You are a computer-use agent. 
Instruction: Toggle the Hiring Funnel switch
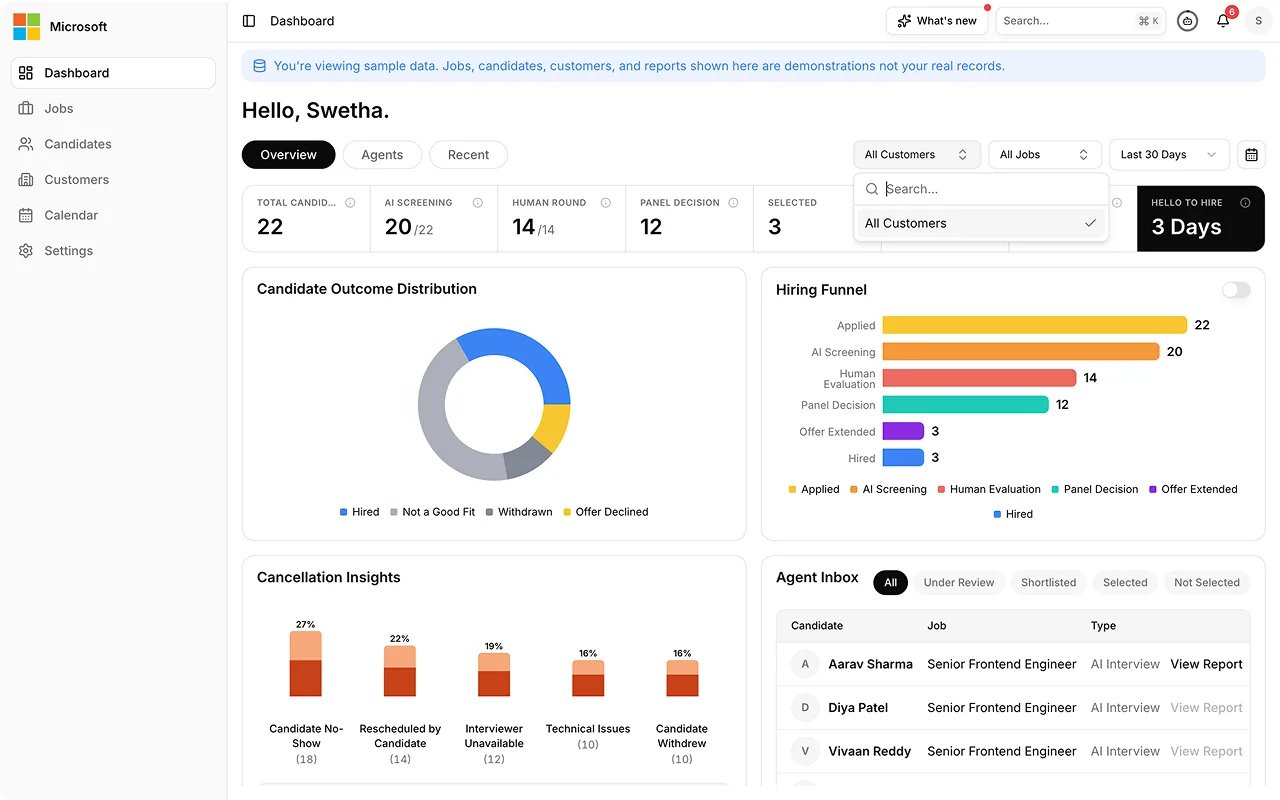point(1236,290)
